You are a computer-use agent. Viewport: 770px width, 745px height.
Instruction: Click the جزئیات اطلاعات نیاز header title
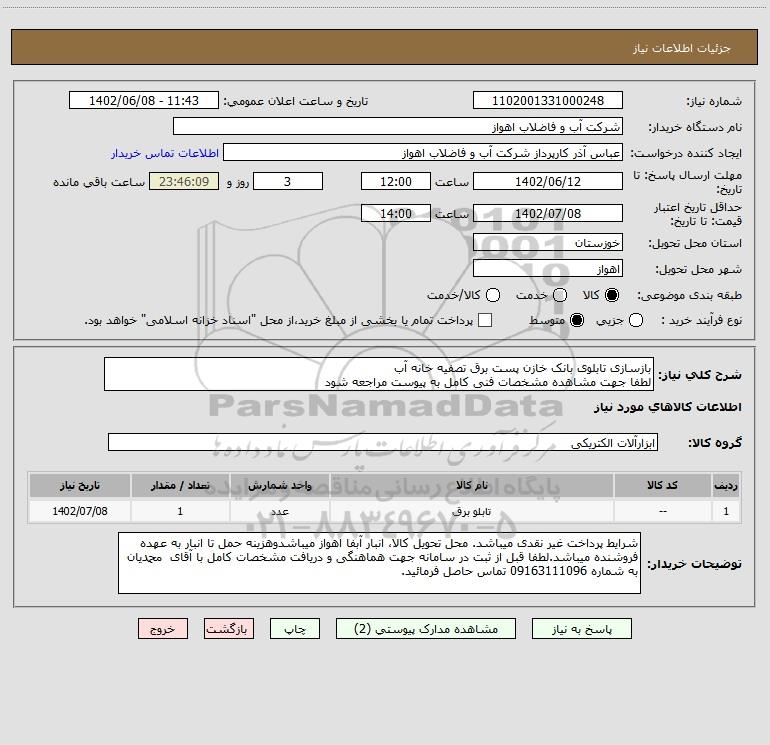682,48
